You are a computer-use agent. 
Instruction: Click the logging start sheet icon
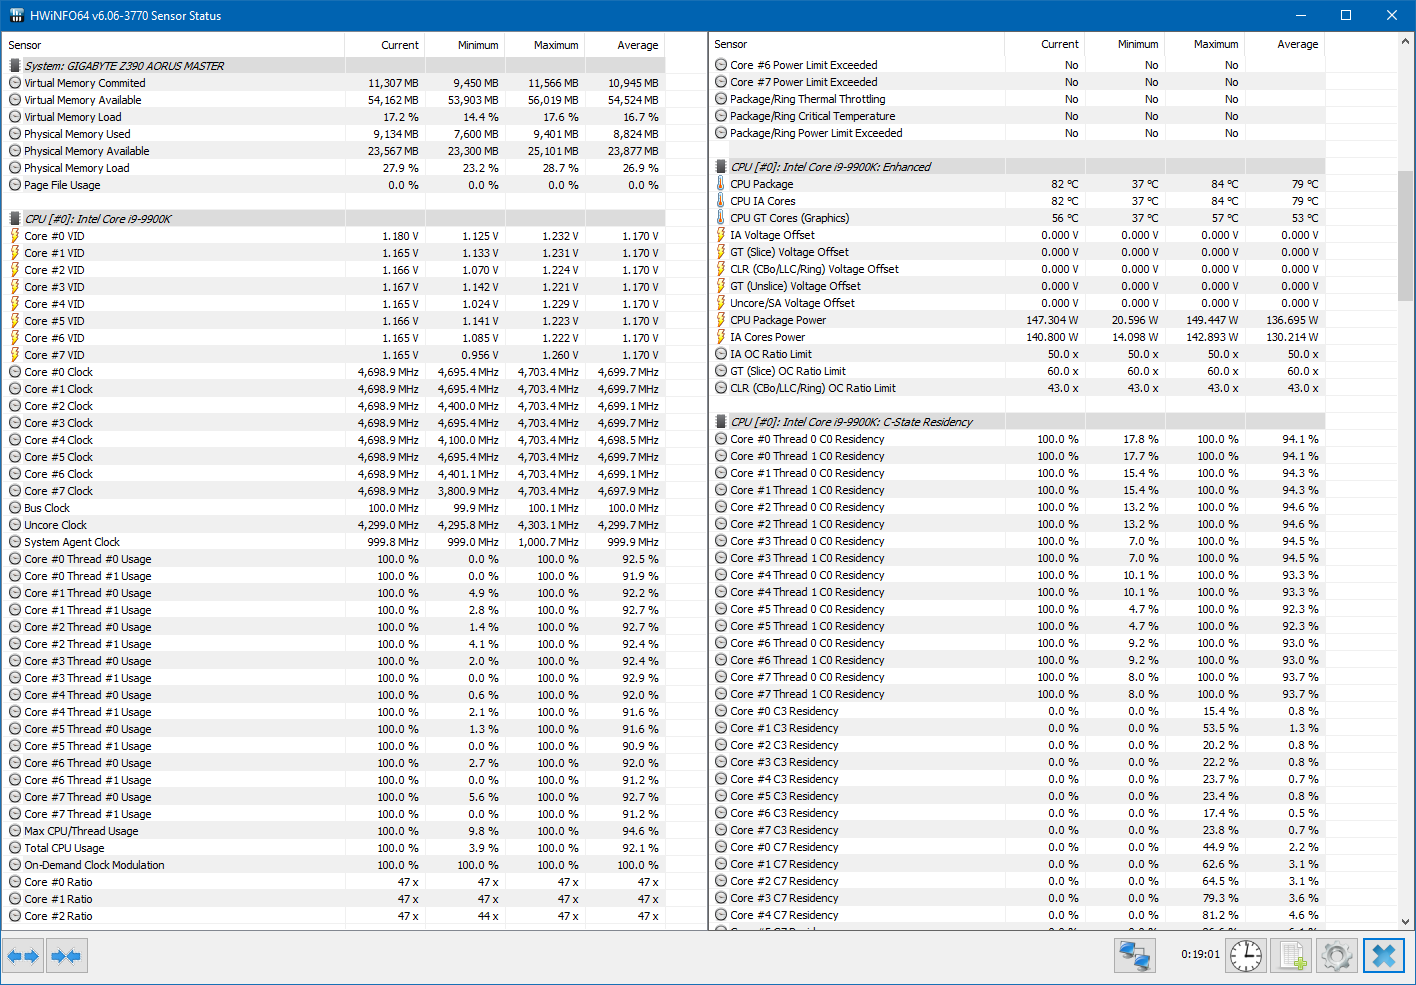click(x=1292, y=956)
